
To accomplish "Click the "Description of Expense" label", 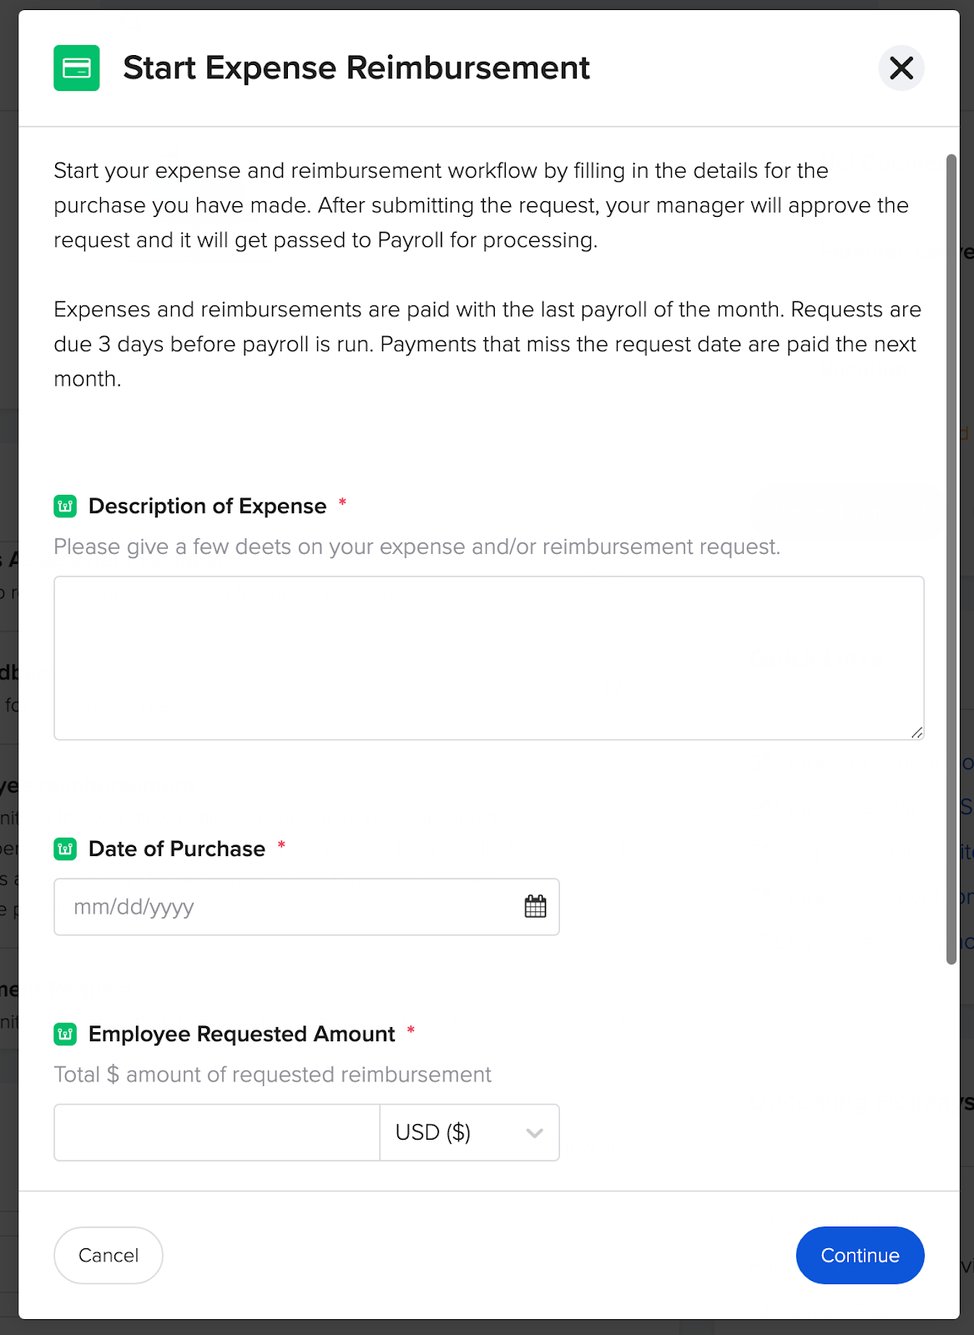I will [207, 506].
